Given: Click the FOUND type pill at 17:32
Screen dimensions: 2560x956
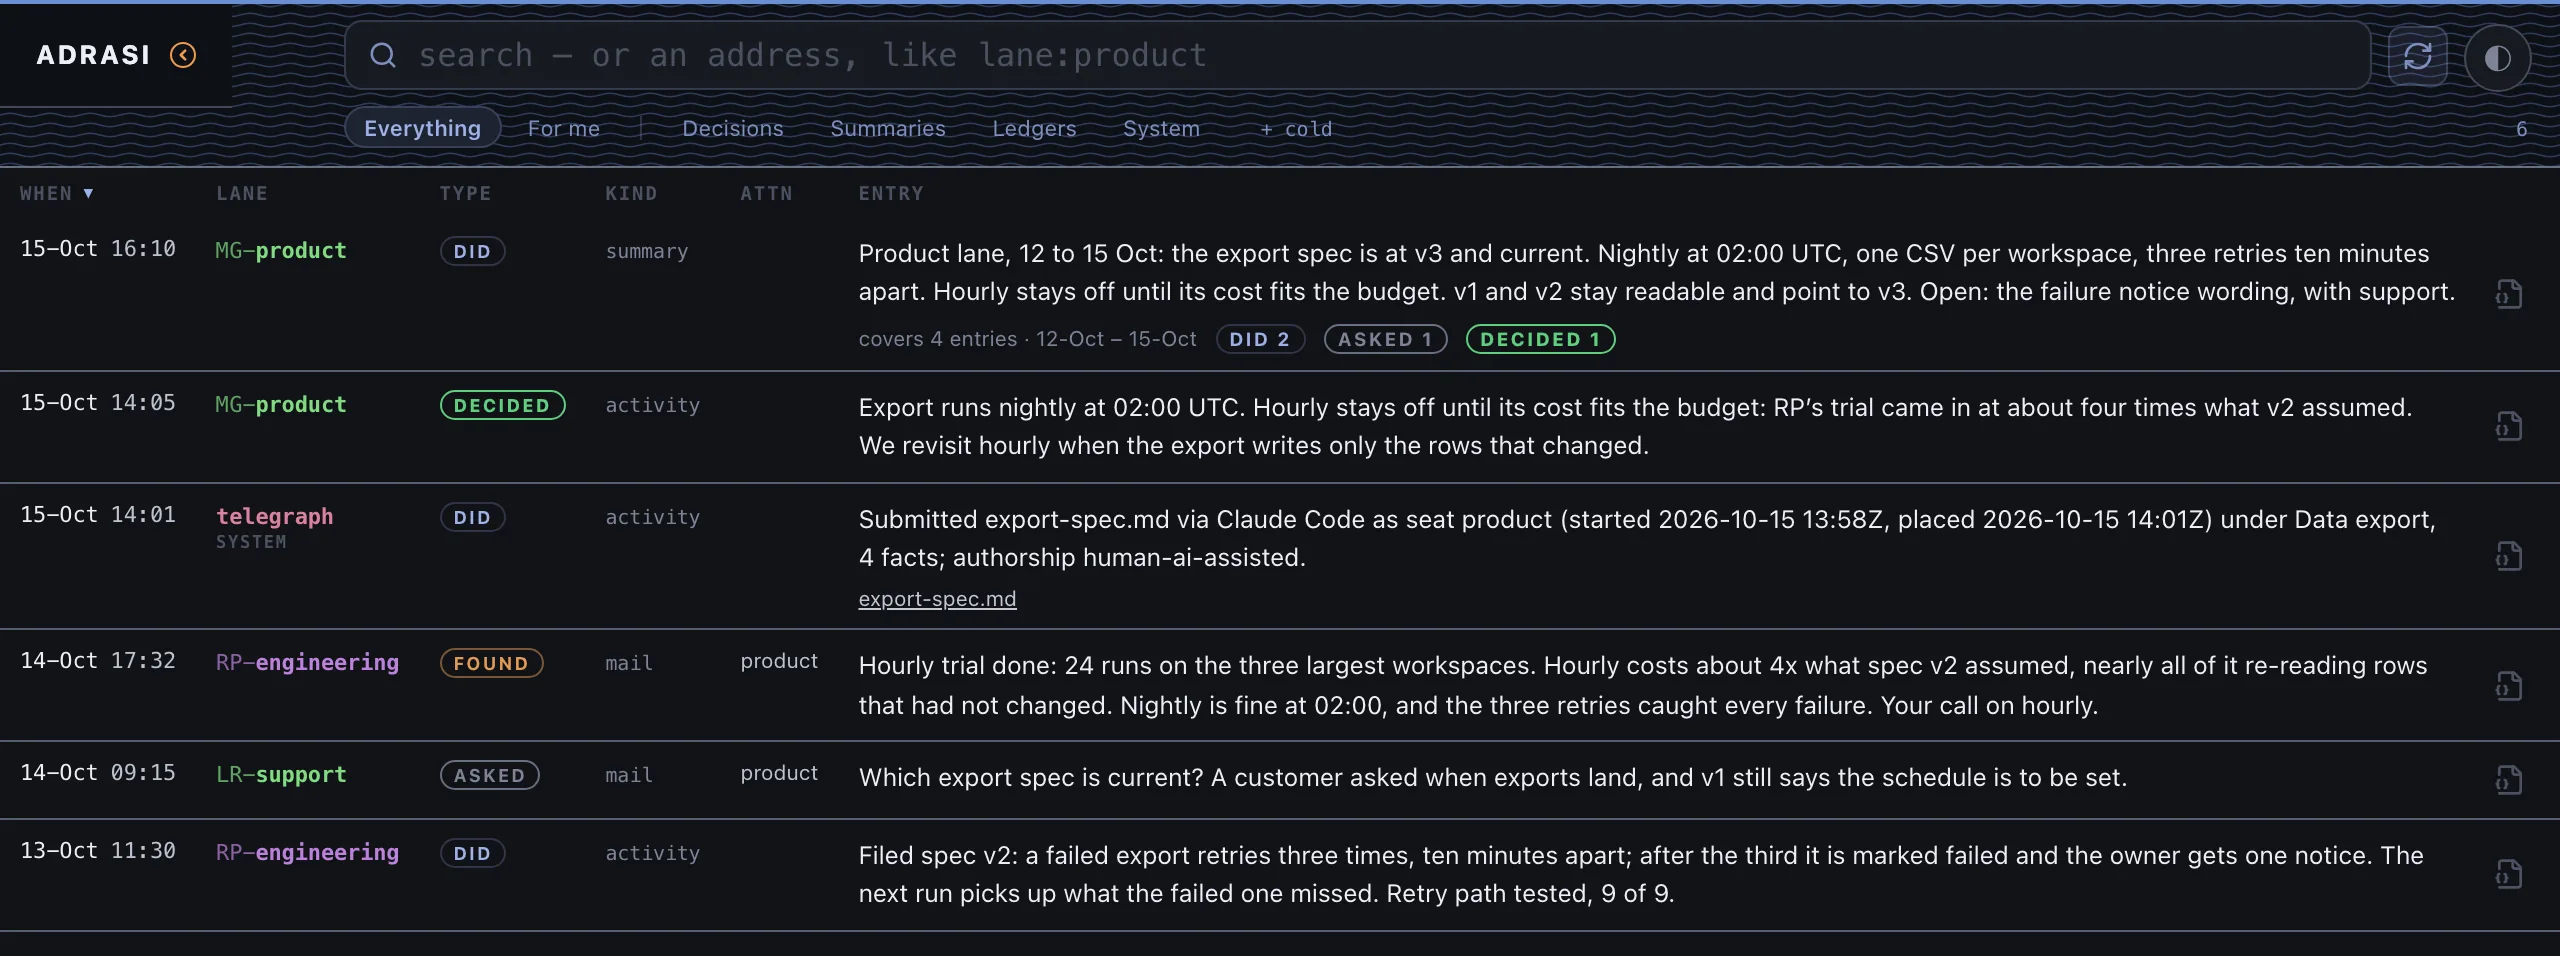Looking at the screenshot, I should coord(491,663).
